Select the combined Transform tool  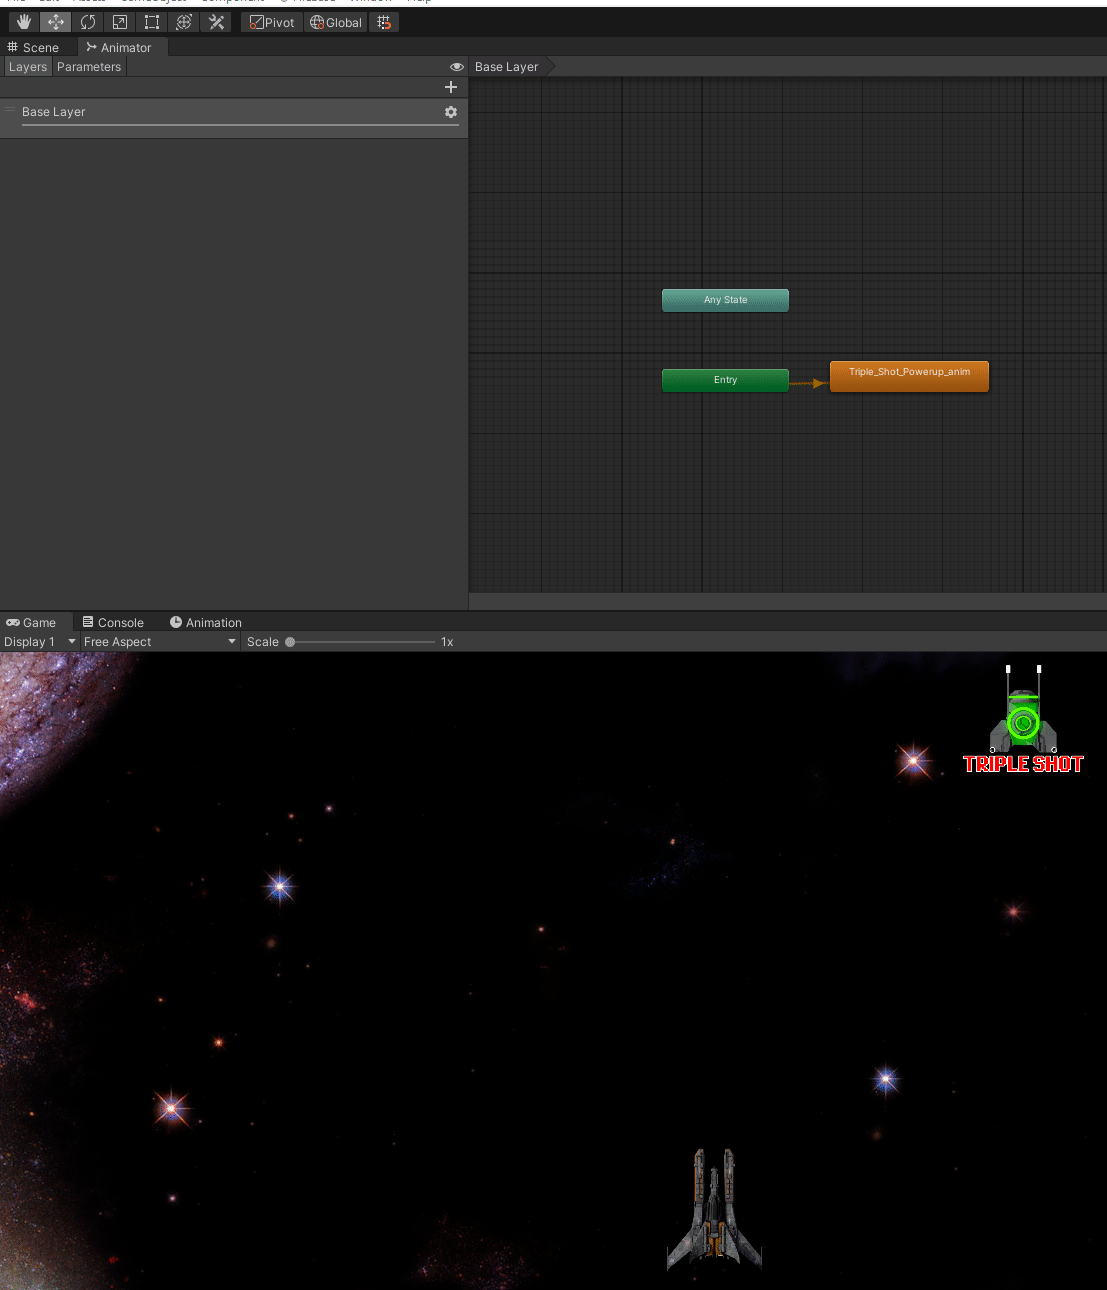pos(184,22)
